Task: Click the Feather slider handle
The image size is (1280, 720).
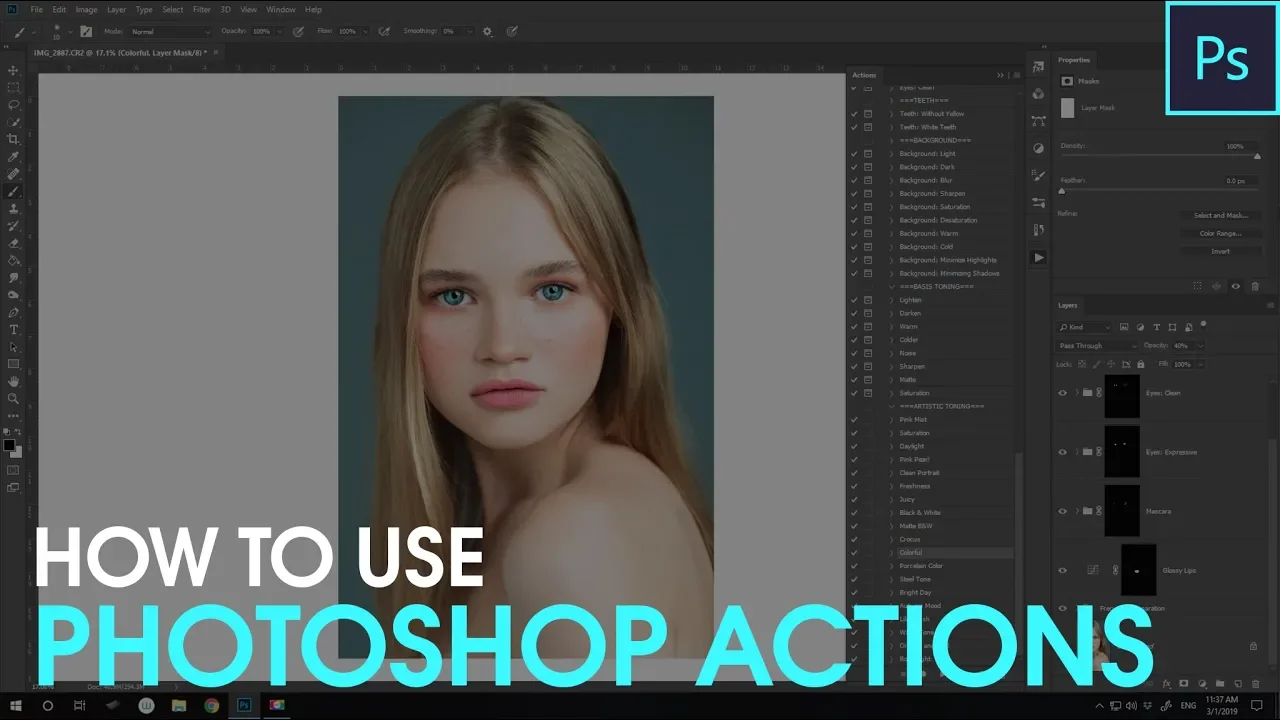Action: [x=1062, y=191]
